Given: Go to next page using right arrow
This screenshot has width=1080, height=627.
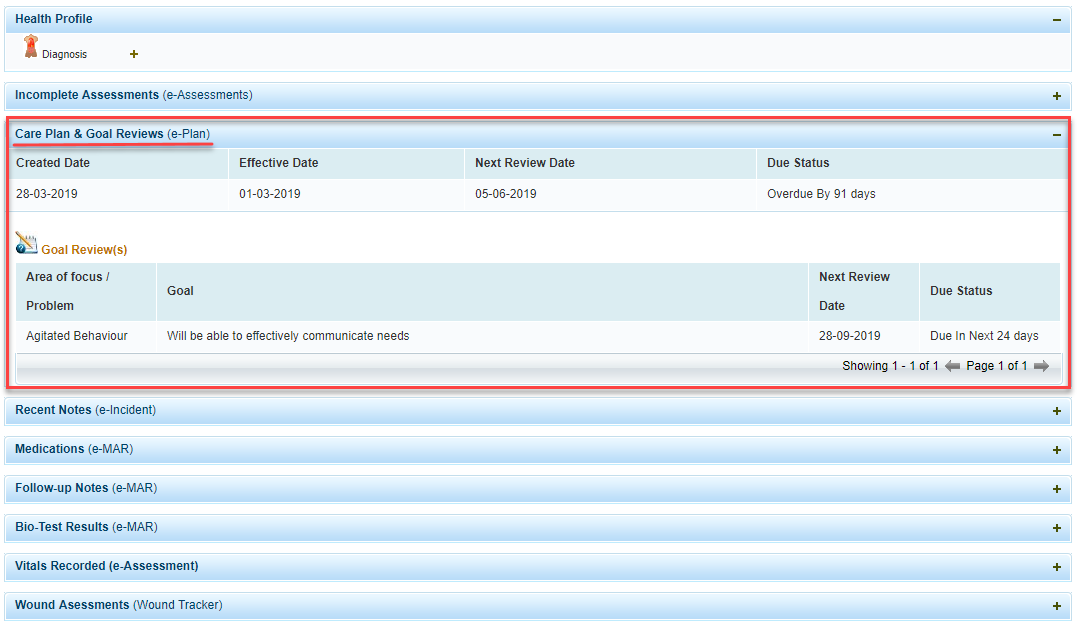Looking at the screenshot, I should [1041, 366].
